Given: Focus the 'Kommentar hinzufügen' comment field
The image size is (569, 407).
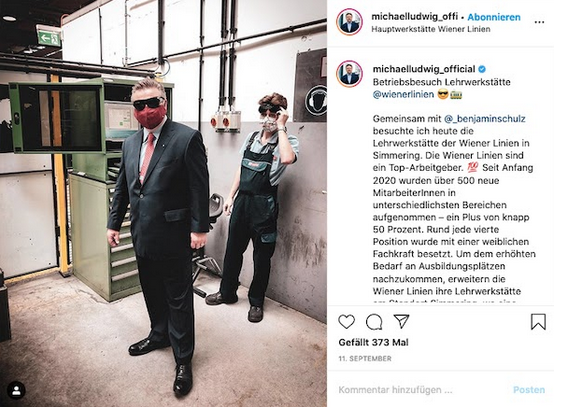Looking at the screenshot, I should (421, 390).
